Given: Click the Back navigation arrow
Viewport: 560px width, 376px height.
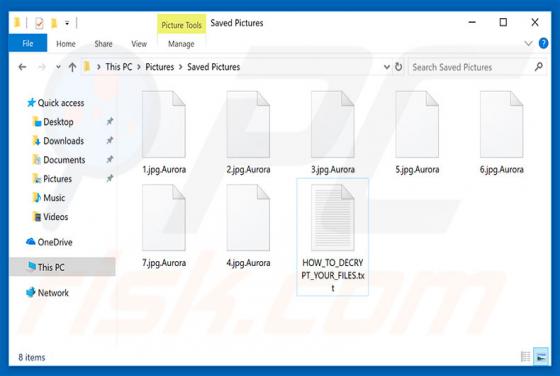Looking at the screenshot, I should click(22, 67).
